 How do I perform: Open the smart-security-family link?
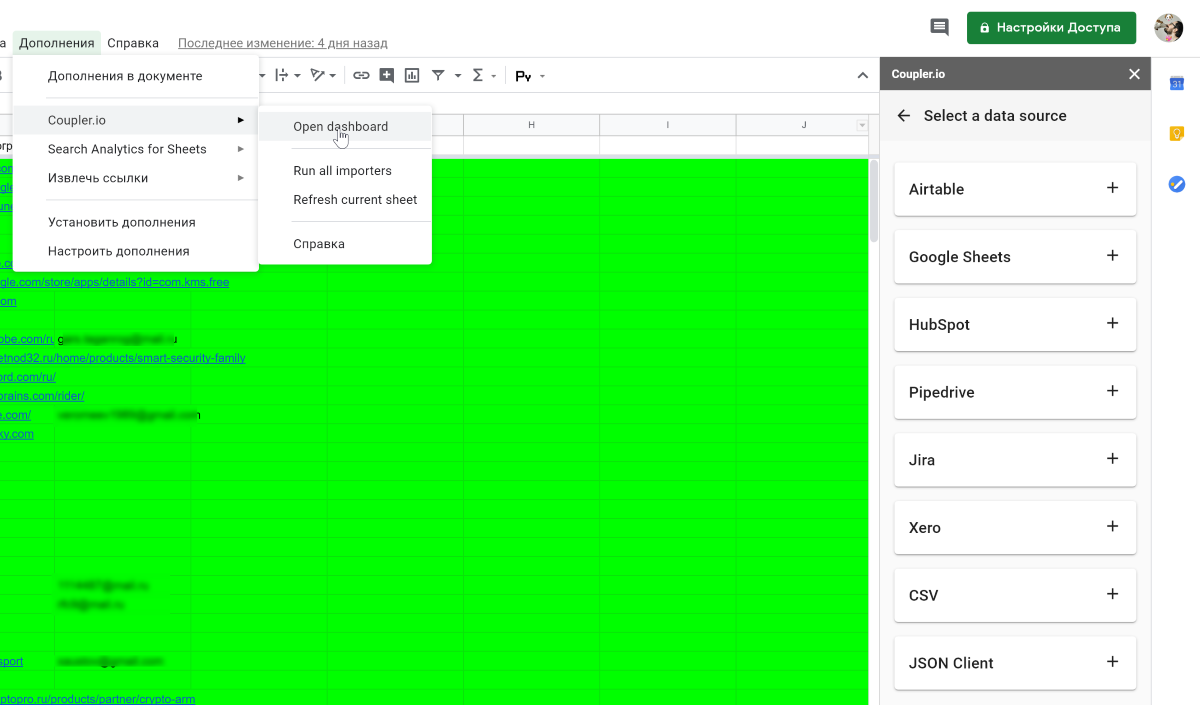pos(122,358)
